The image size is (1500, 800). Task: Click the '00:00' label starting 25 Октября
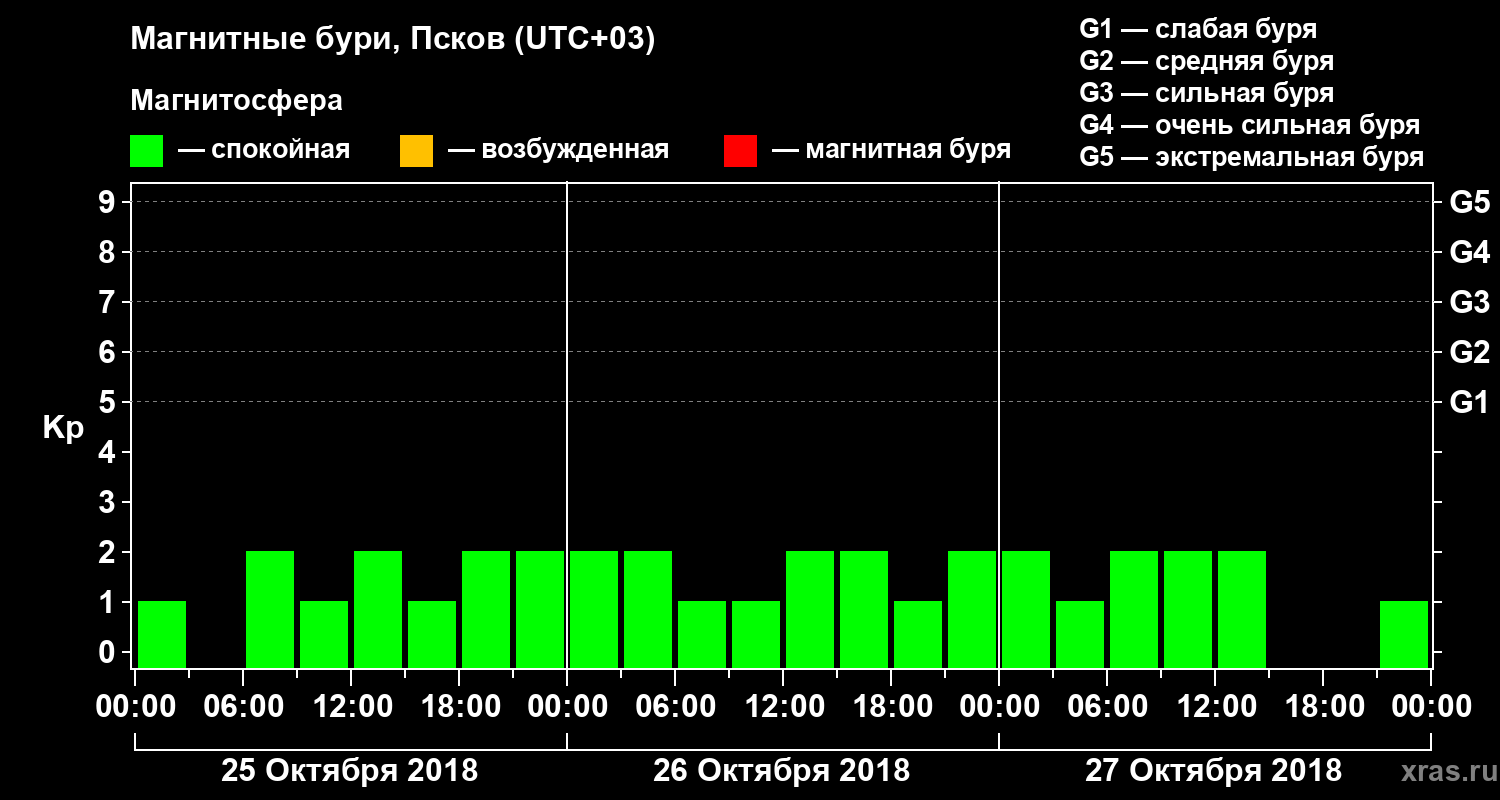(137, 706)
